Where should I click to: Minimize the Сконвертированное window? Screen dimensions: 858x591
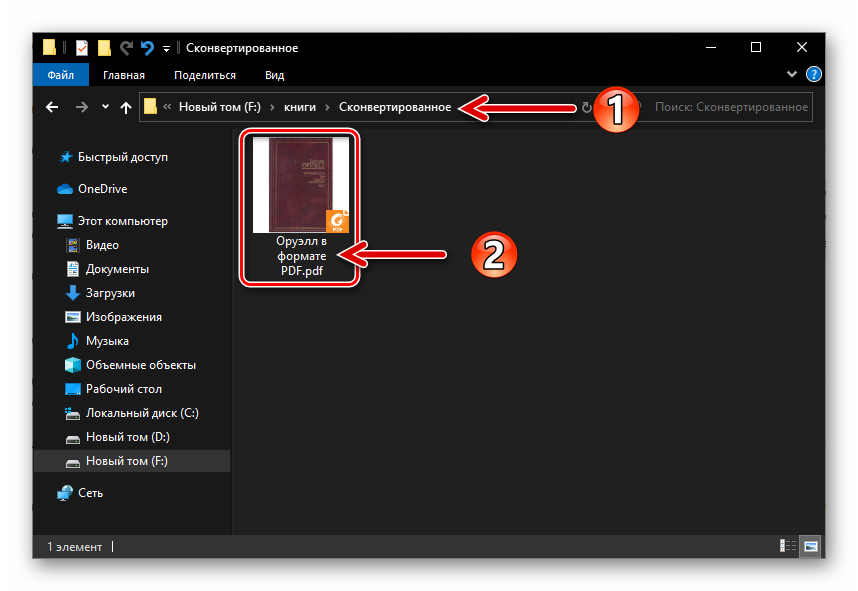click(x=711, y=48)
